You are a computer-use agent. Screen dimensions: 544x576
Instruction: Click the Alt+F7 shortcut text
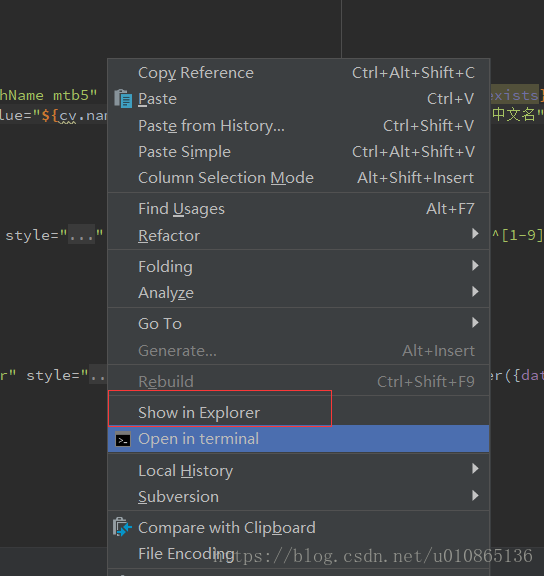click(x=450, y=209)
